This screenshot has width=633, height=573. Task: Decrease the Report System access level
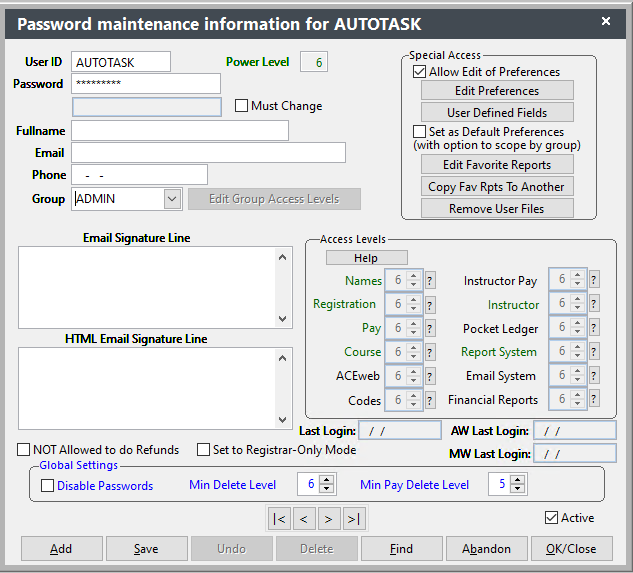coord(578,355)
